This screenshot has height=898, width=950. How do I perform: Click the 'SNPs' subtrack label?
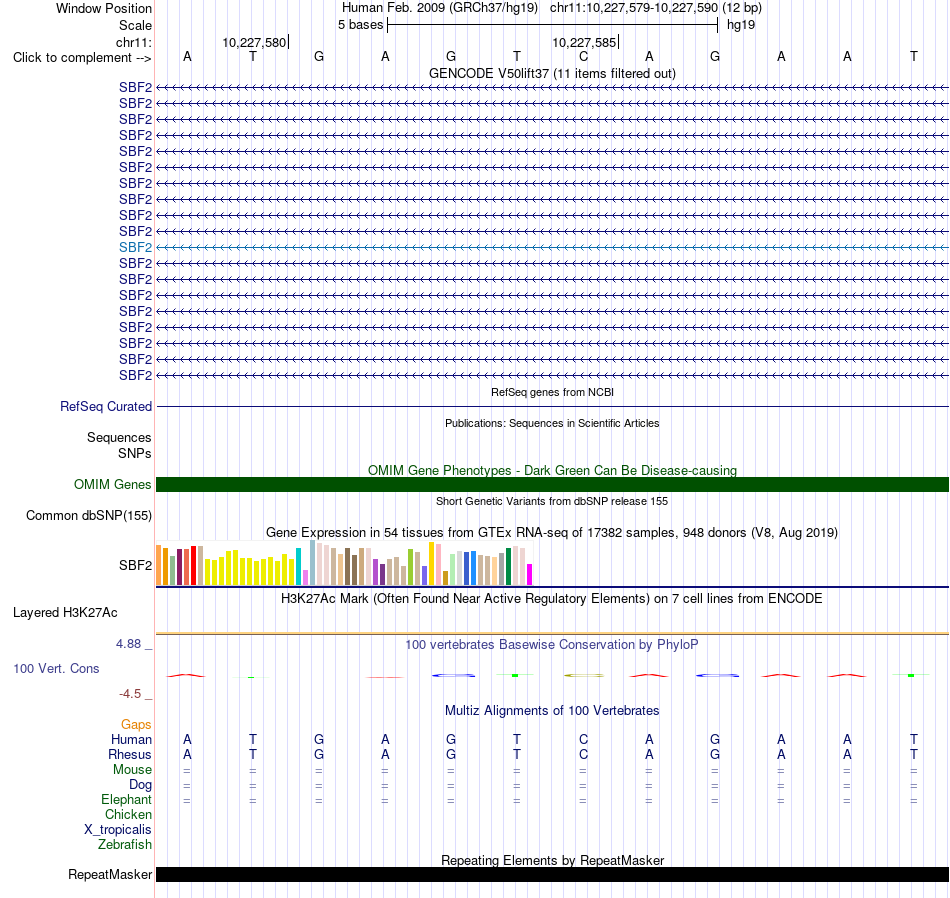135,453
